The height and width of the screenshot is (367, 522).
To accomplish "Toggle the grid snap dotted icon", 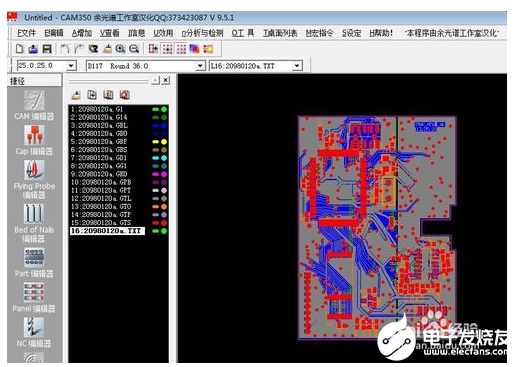I will pyautogui.click(x=167, y=49).
